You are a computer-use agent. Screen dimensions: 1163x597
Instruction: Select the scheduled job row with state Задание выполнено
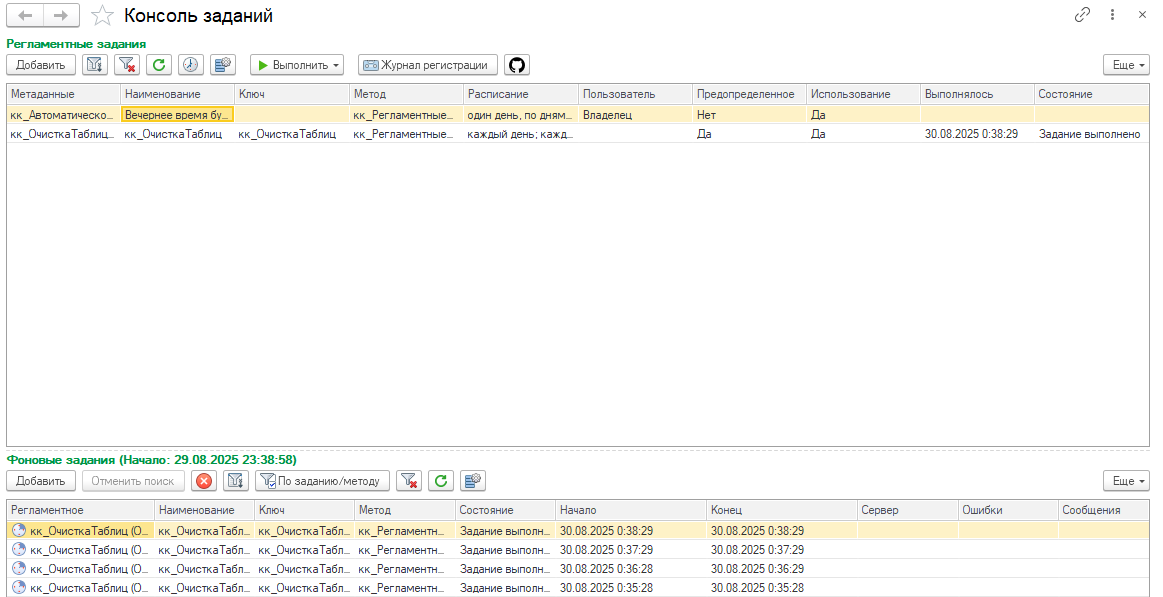(x=500, y=134)
